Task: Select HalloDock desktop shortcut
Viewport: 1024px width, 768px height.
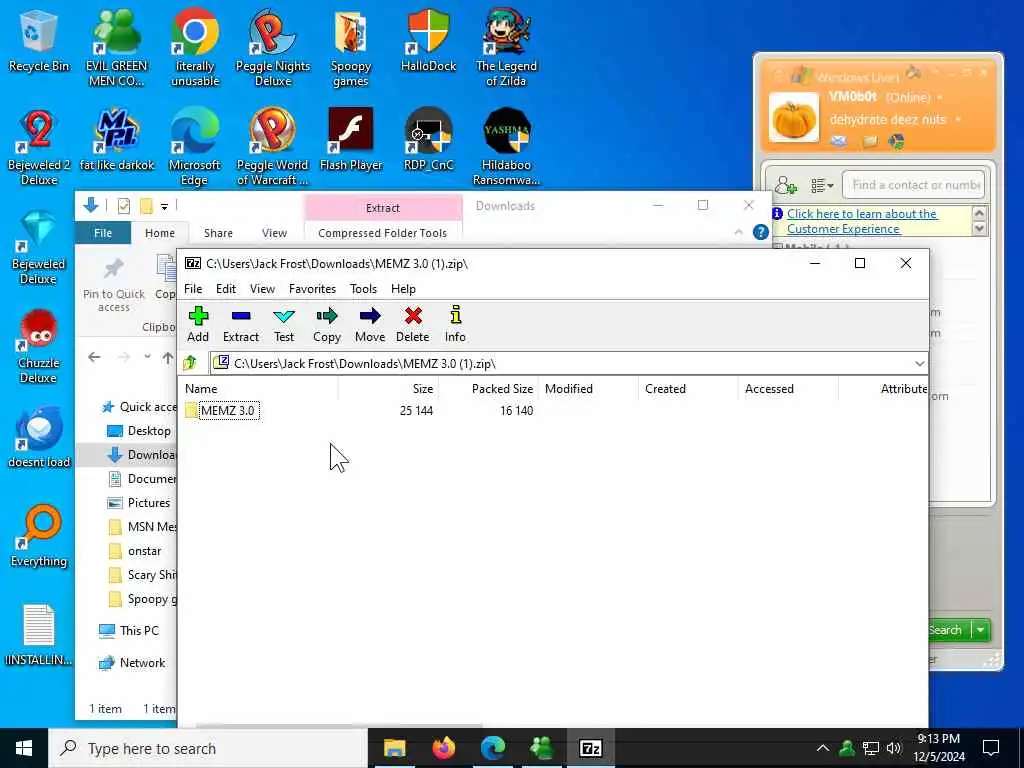Action: click(x=428, y=40)
